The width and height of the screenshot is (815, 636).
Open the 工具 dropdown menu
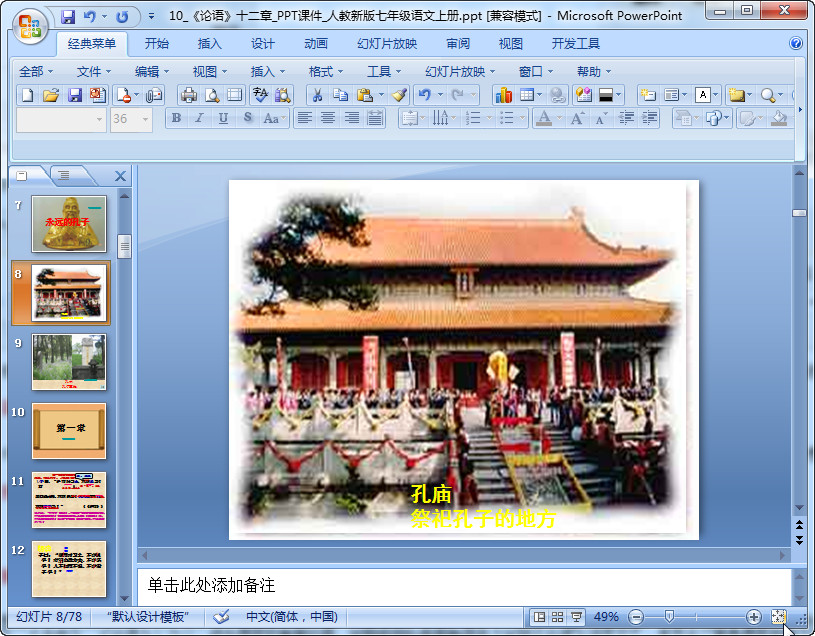(384, 71)
